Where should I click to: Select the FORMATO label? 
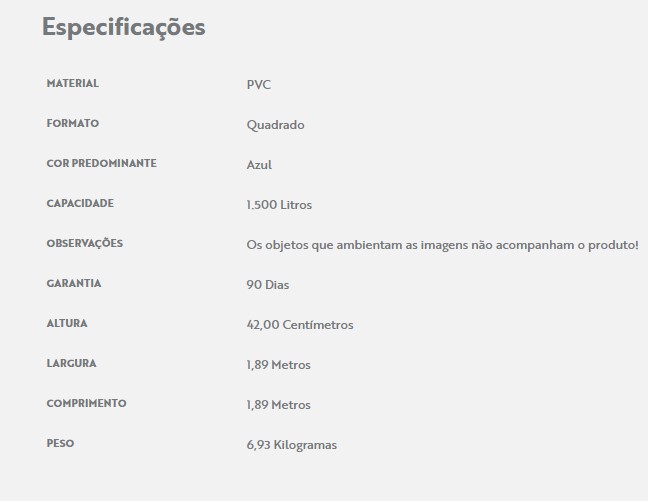coord(73,124)
